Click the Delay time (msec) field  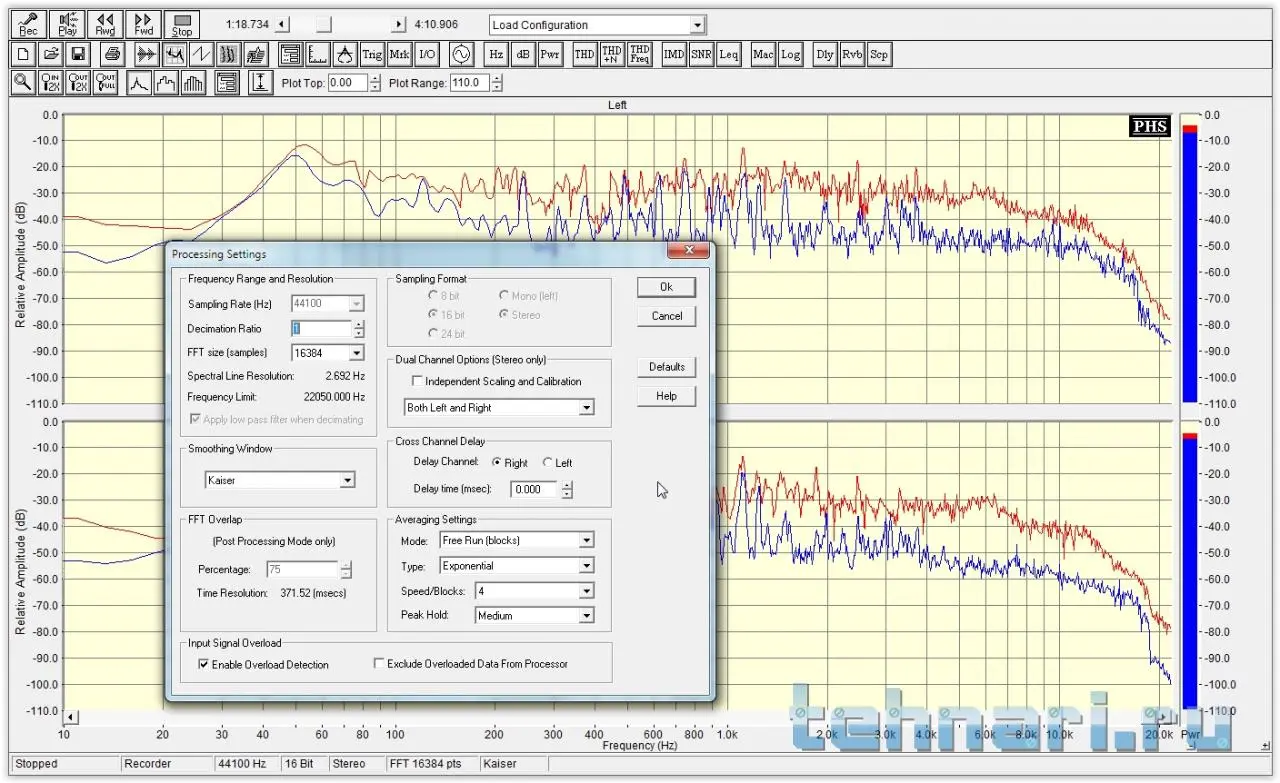(x=535, y=489)
